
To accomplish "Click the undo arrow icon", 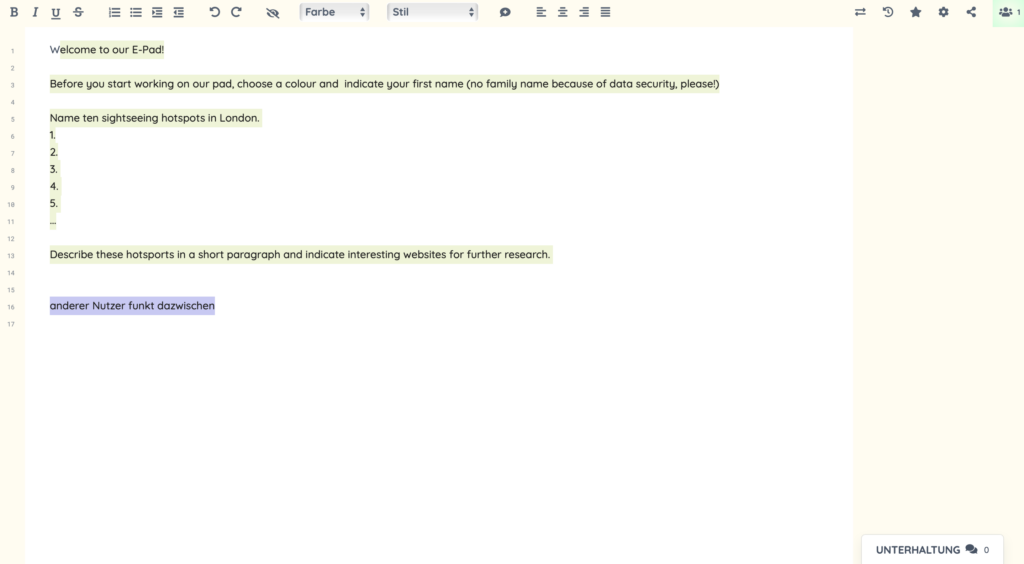I will click(214, 12).
